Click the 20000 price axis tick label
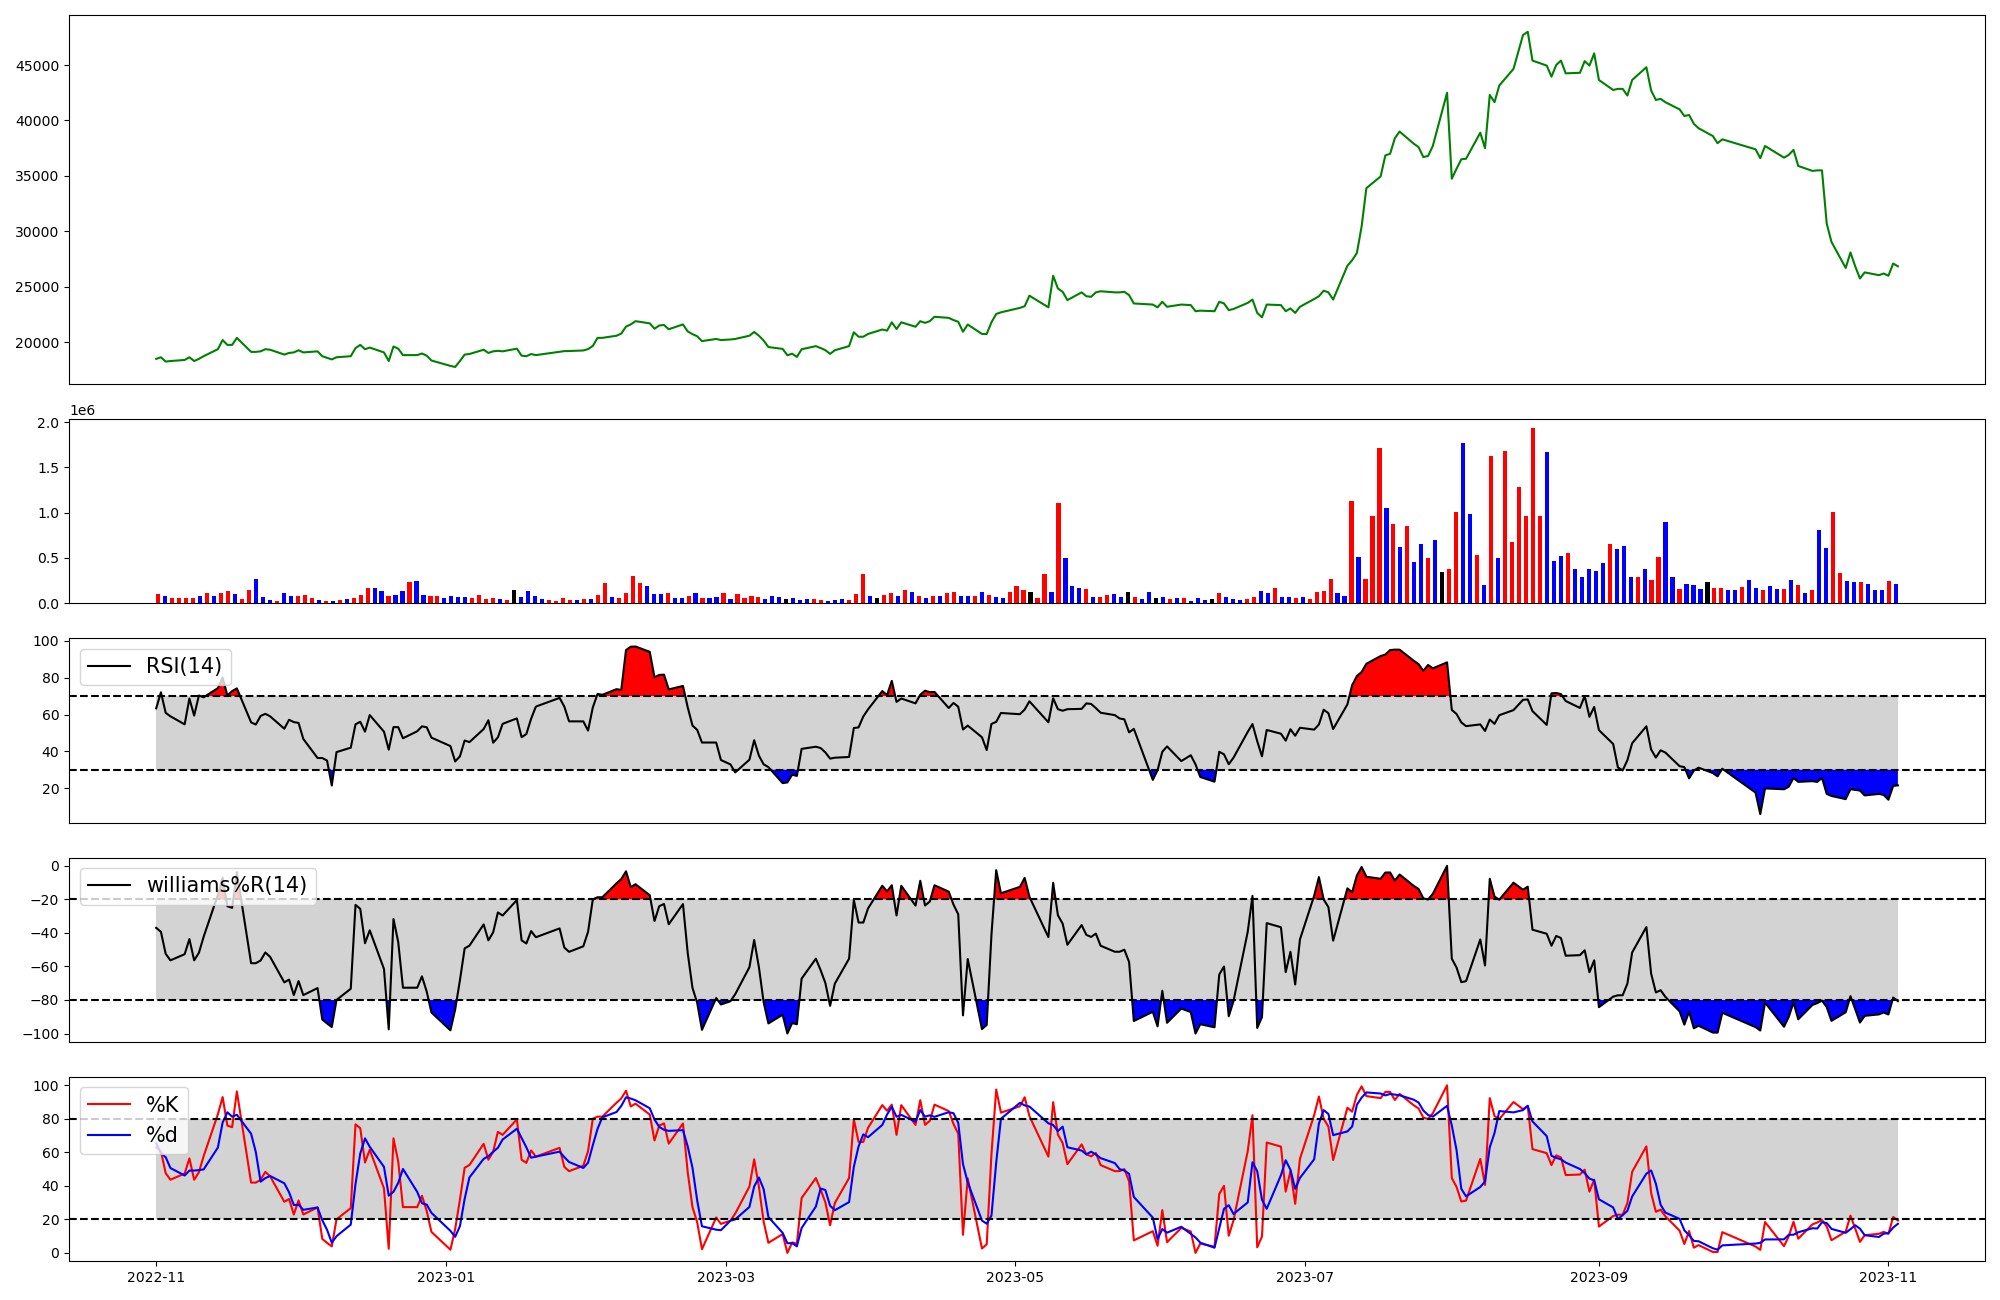Viewport: 2000px width, 1300px height. click(38, 343)
